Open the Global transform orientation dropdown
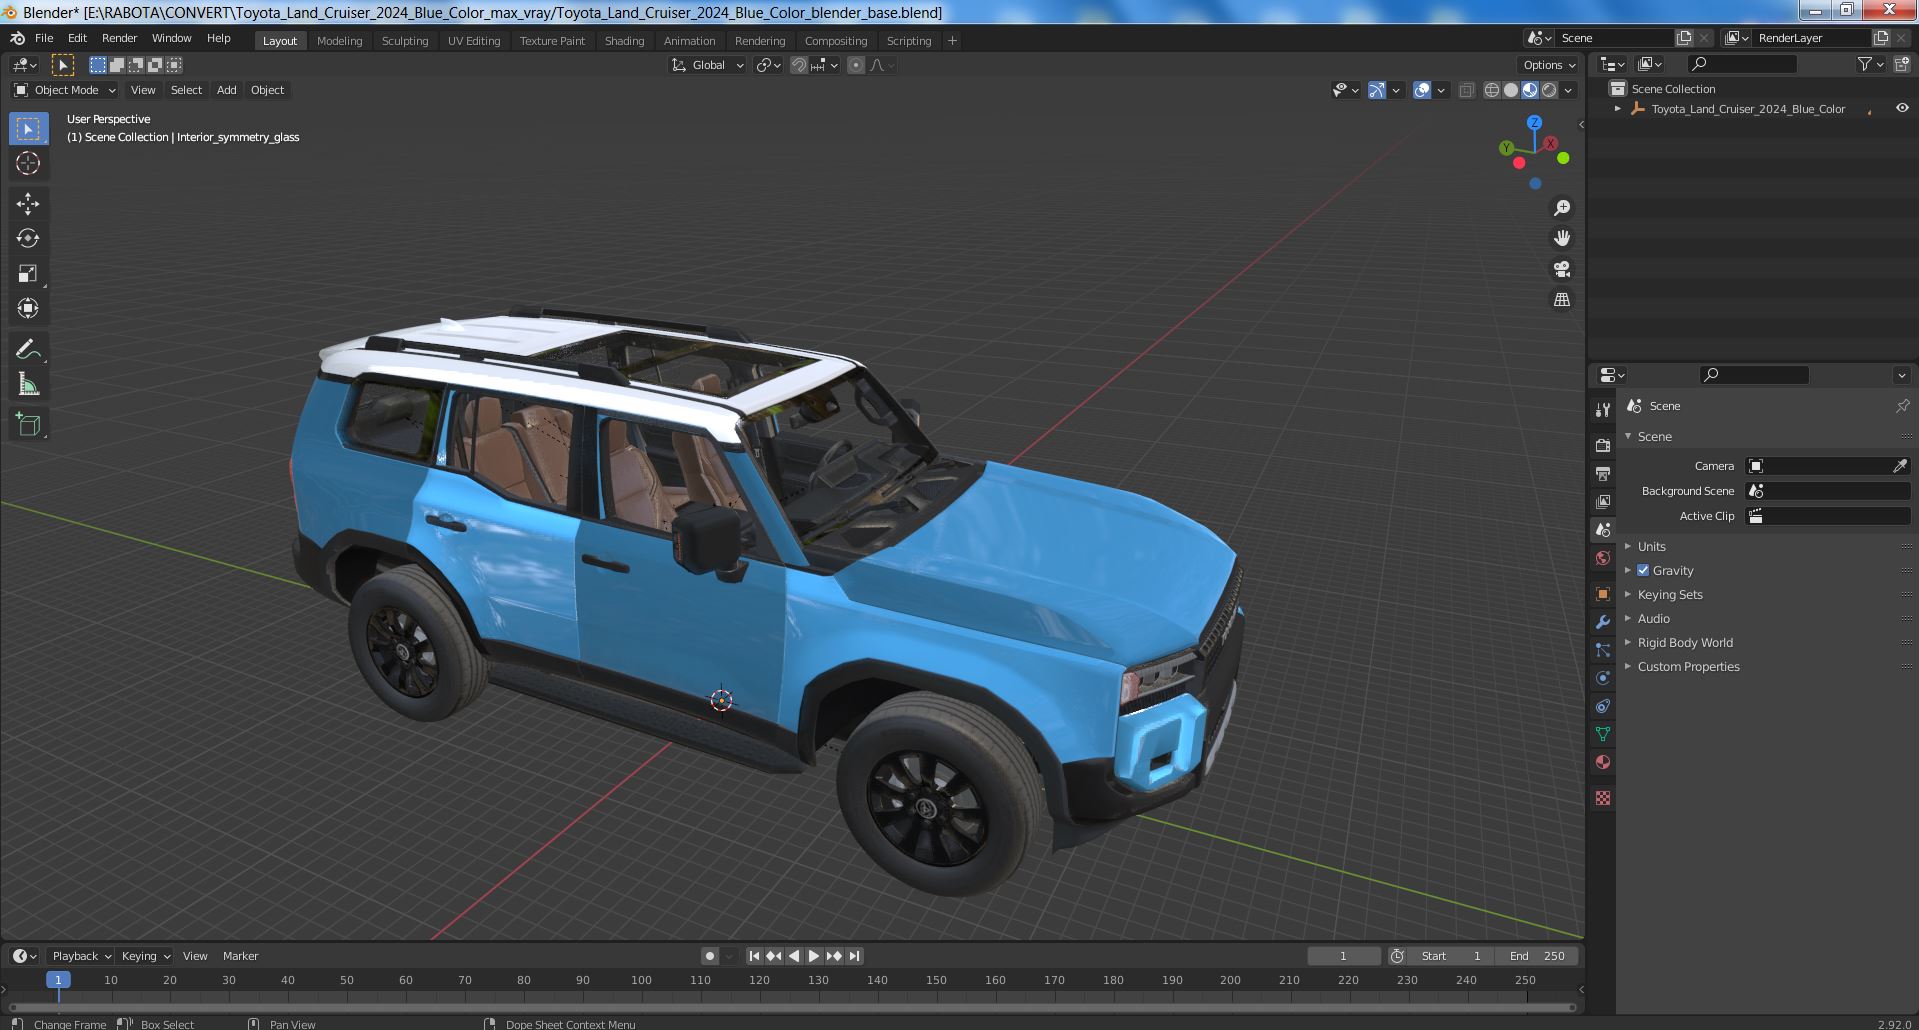Viewport: 1919px width, 1030px height. pos(708,65)
